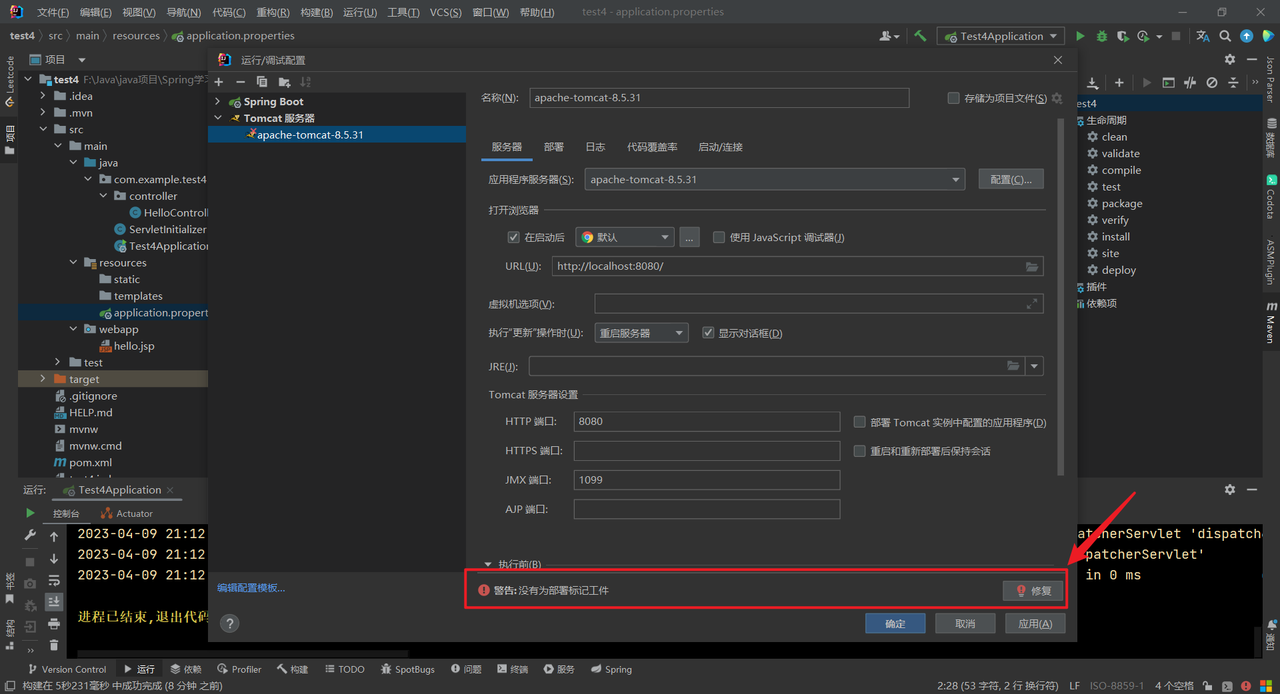This screenshot has width=1280, height=694.
Task: Download sources in the Maven toolbar
Action: (1093, 83)
